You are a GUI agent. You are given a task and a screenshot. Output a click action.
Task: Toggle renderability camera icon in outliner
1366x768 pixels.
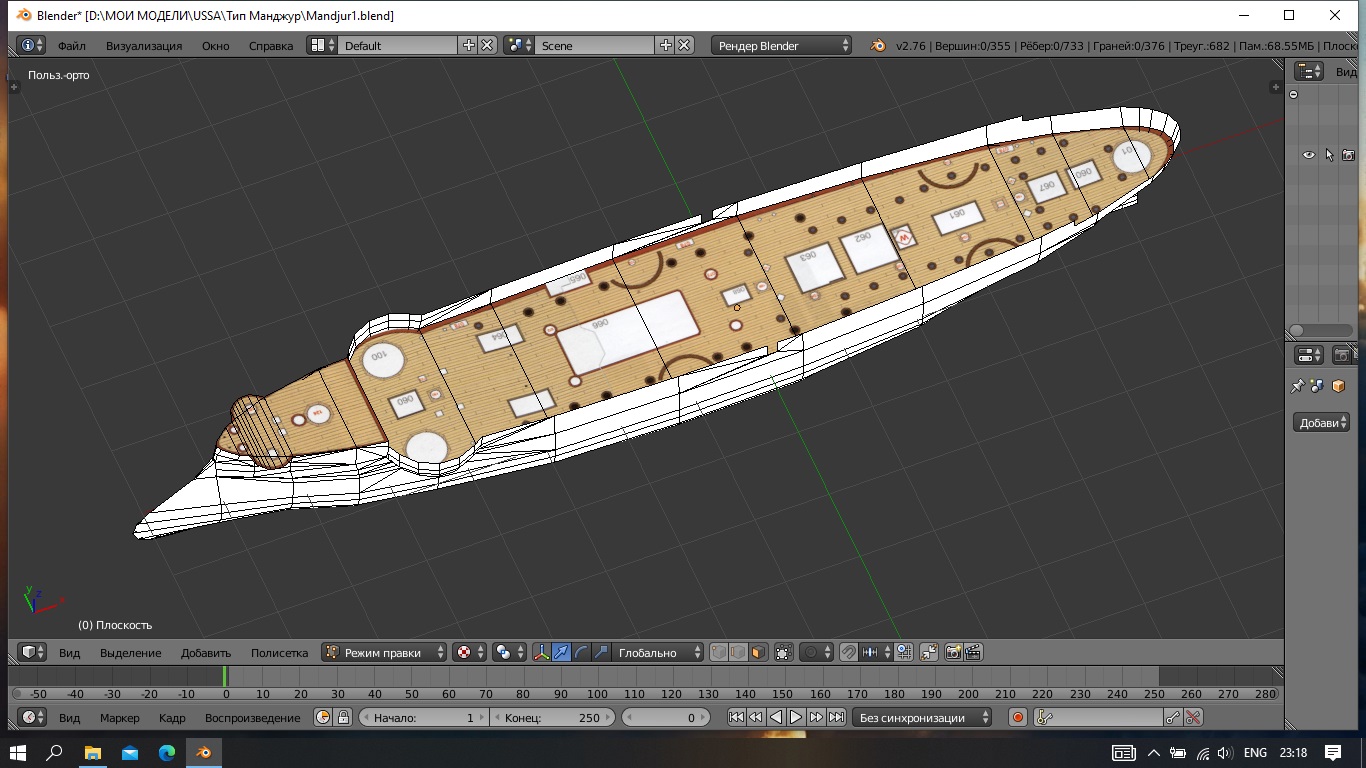click(x=1348, y=155)
